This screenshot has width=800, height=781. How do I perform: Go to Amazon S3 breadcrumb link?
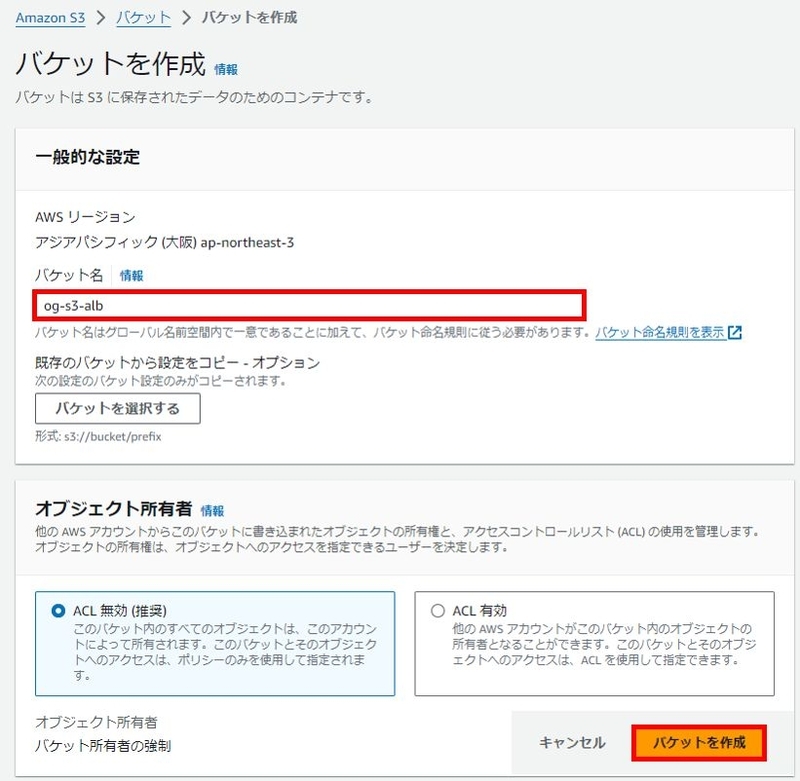tap(50, 18)
